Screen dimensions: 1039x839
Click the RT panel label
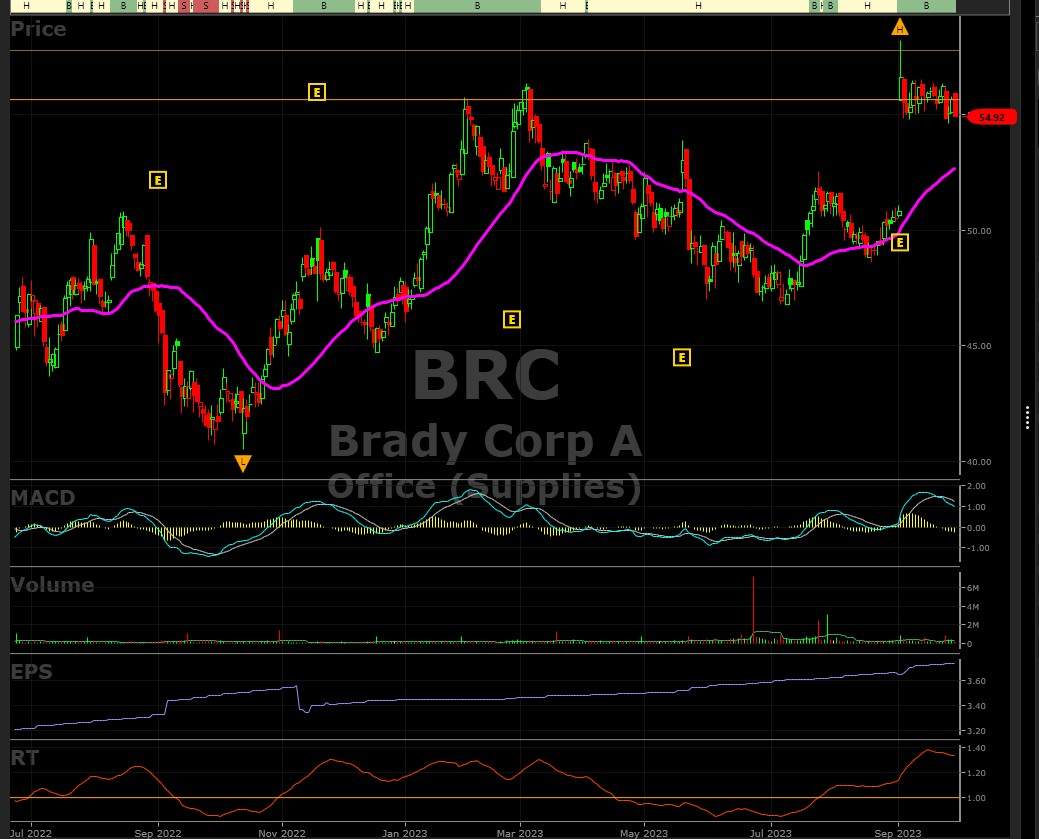(25, 758)
